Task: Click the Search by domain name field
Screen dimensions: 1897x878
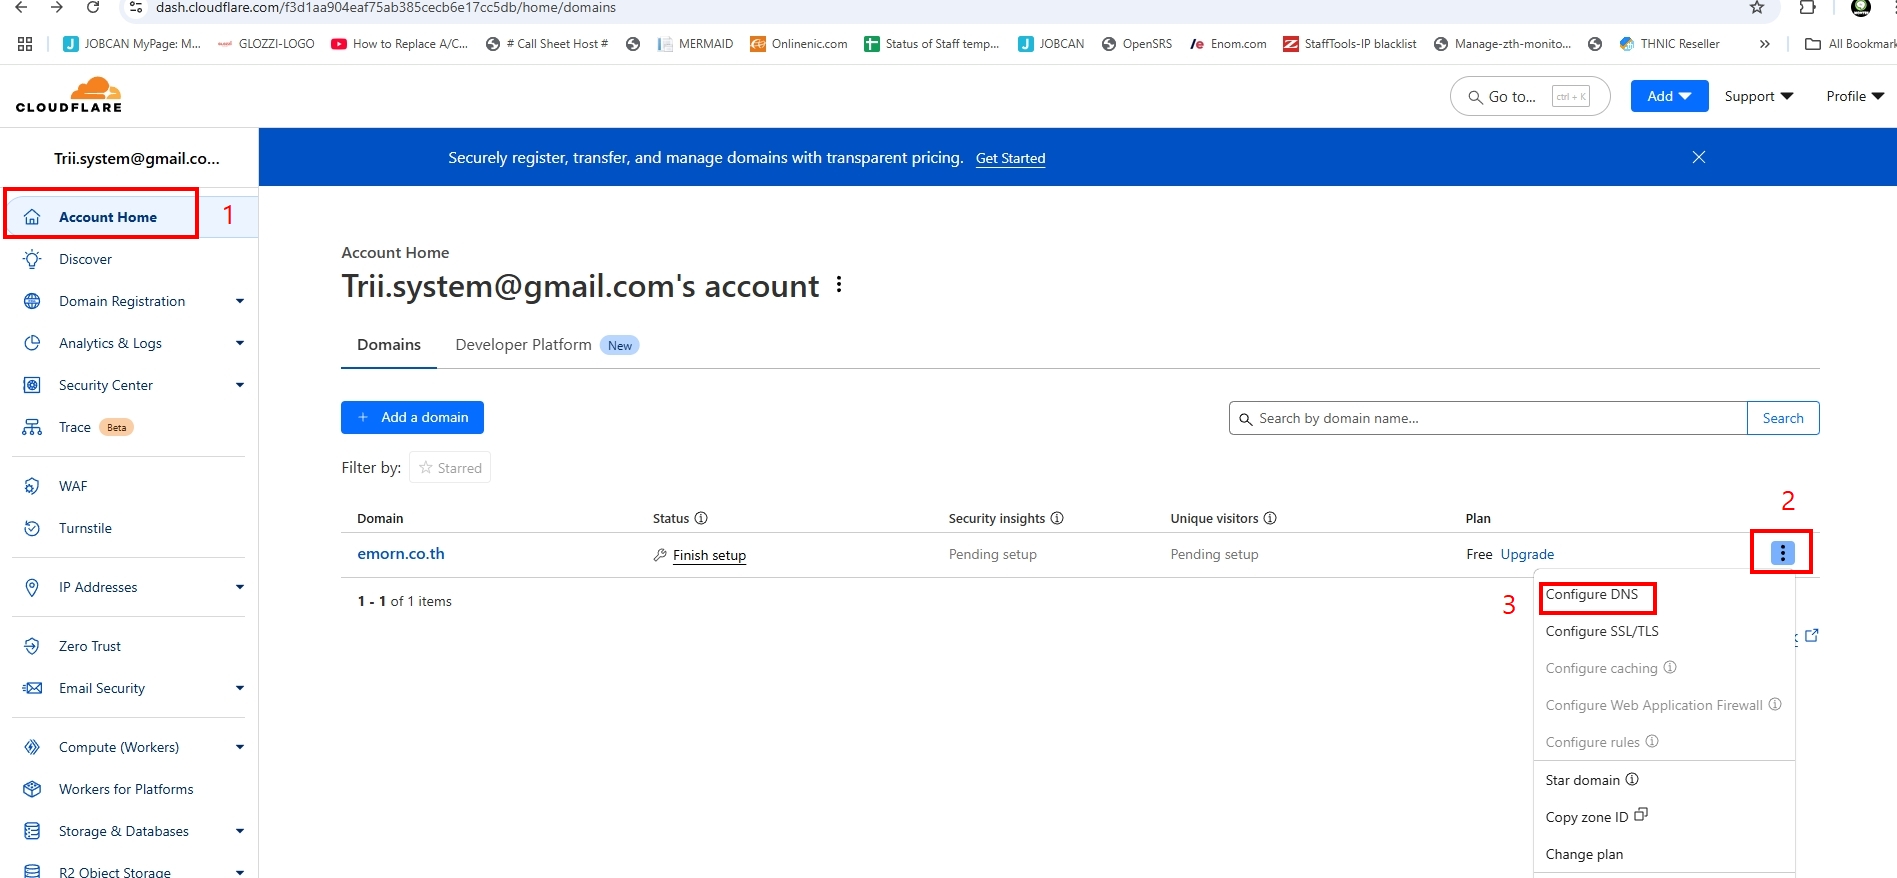Action: pos(1488,418)
